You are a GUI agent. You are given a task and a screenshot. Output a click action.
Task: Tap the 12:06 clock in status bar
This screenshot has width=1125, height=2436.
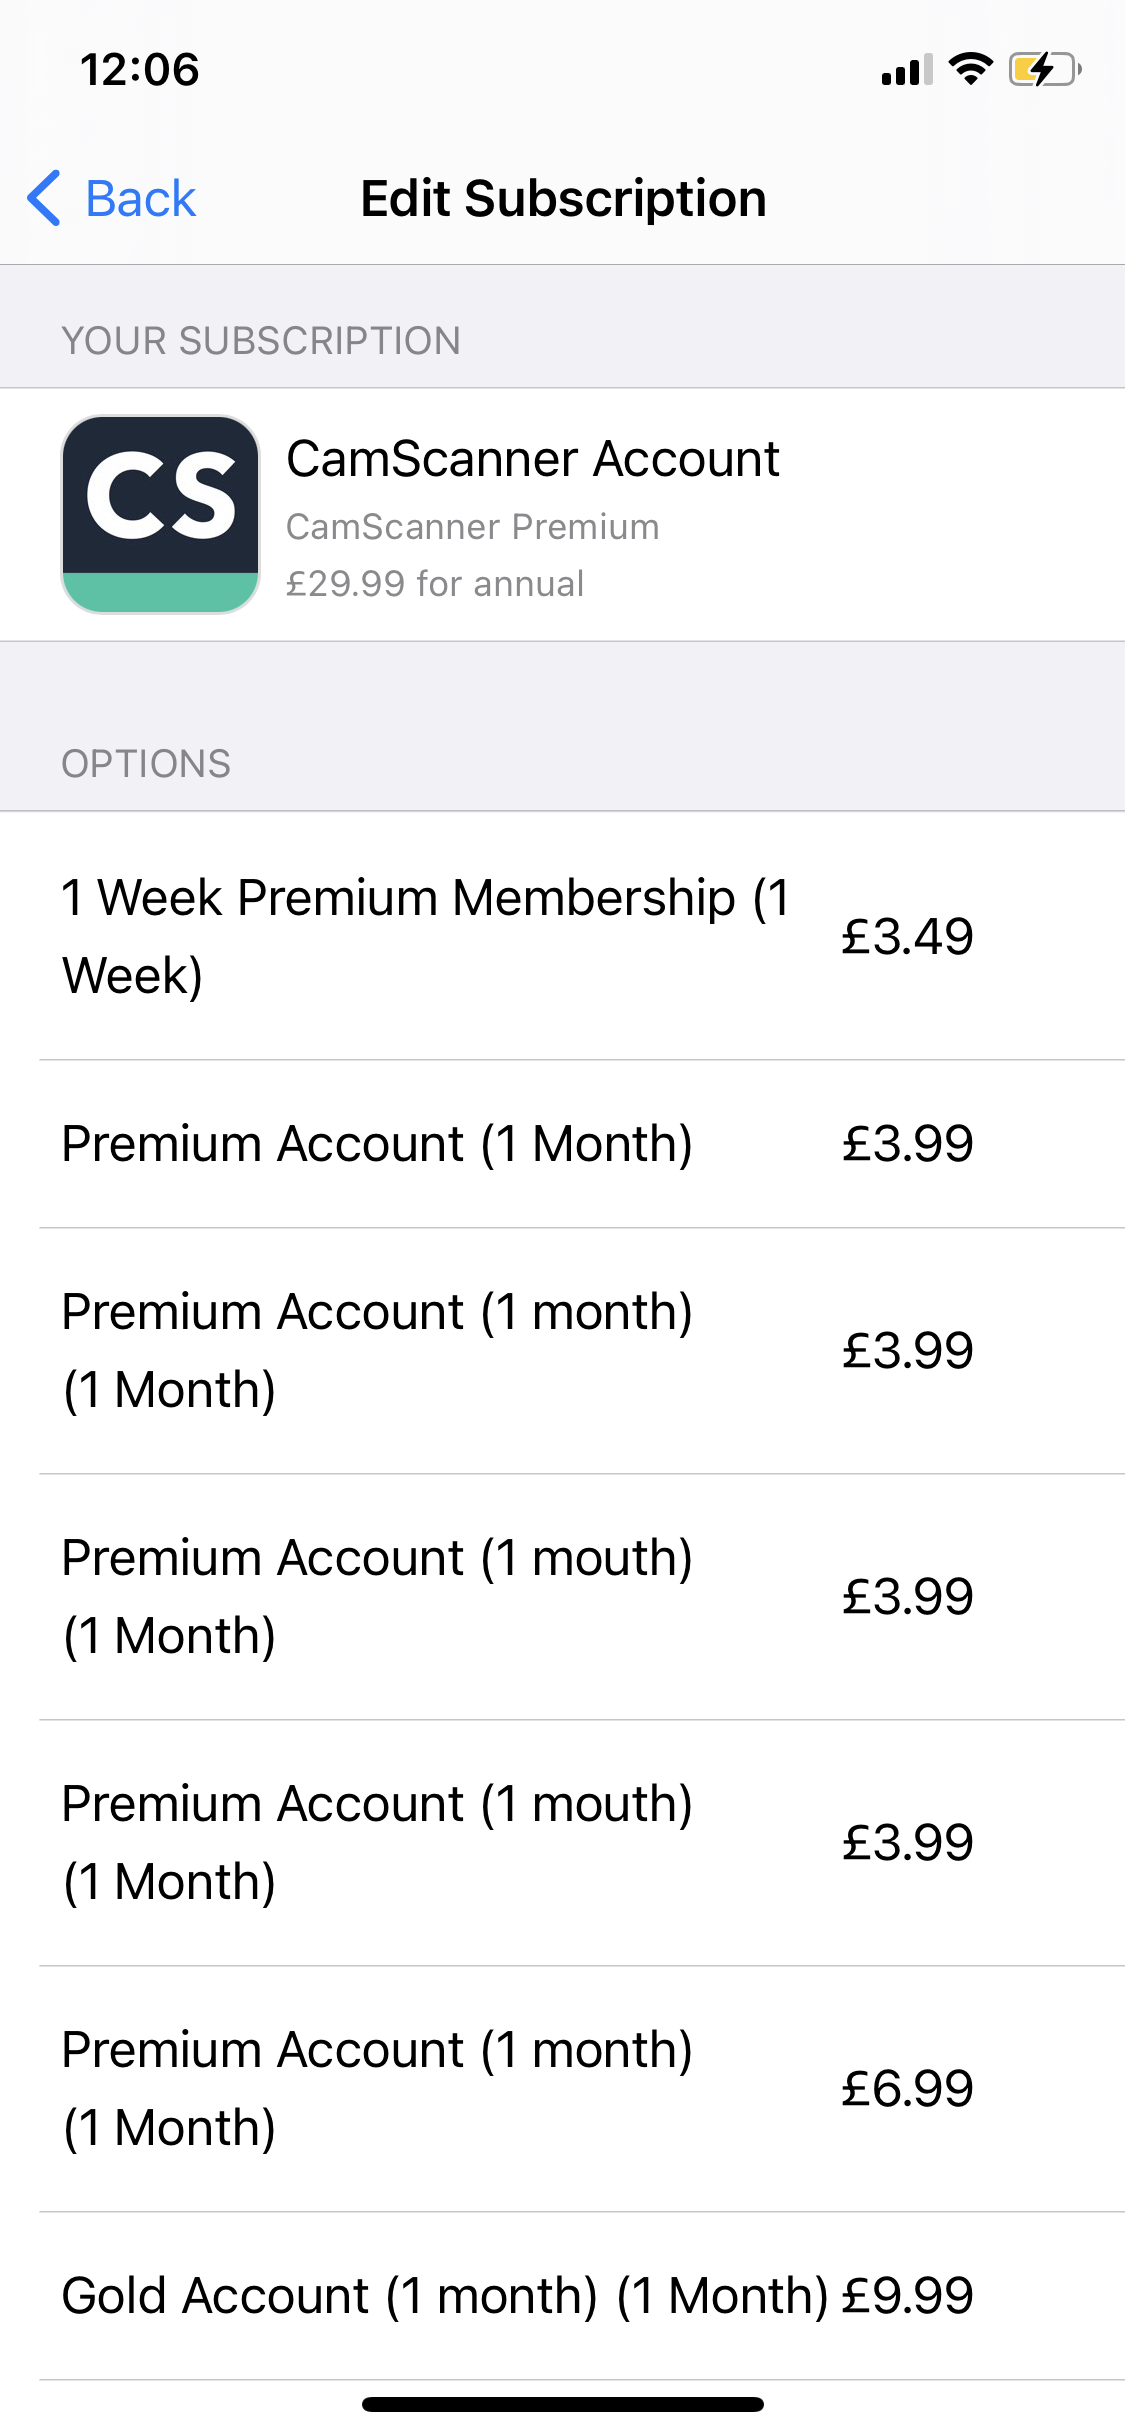pos(140,70)
